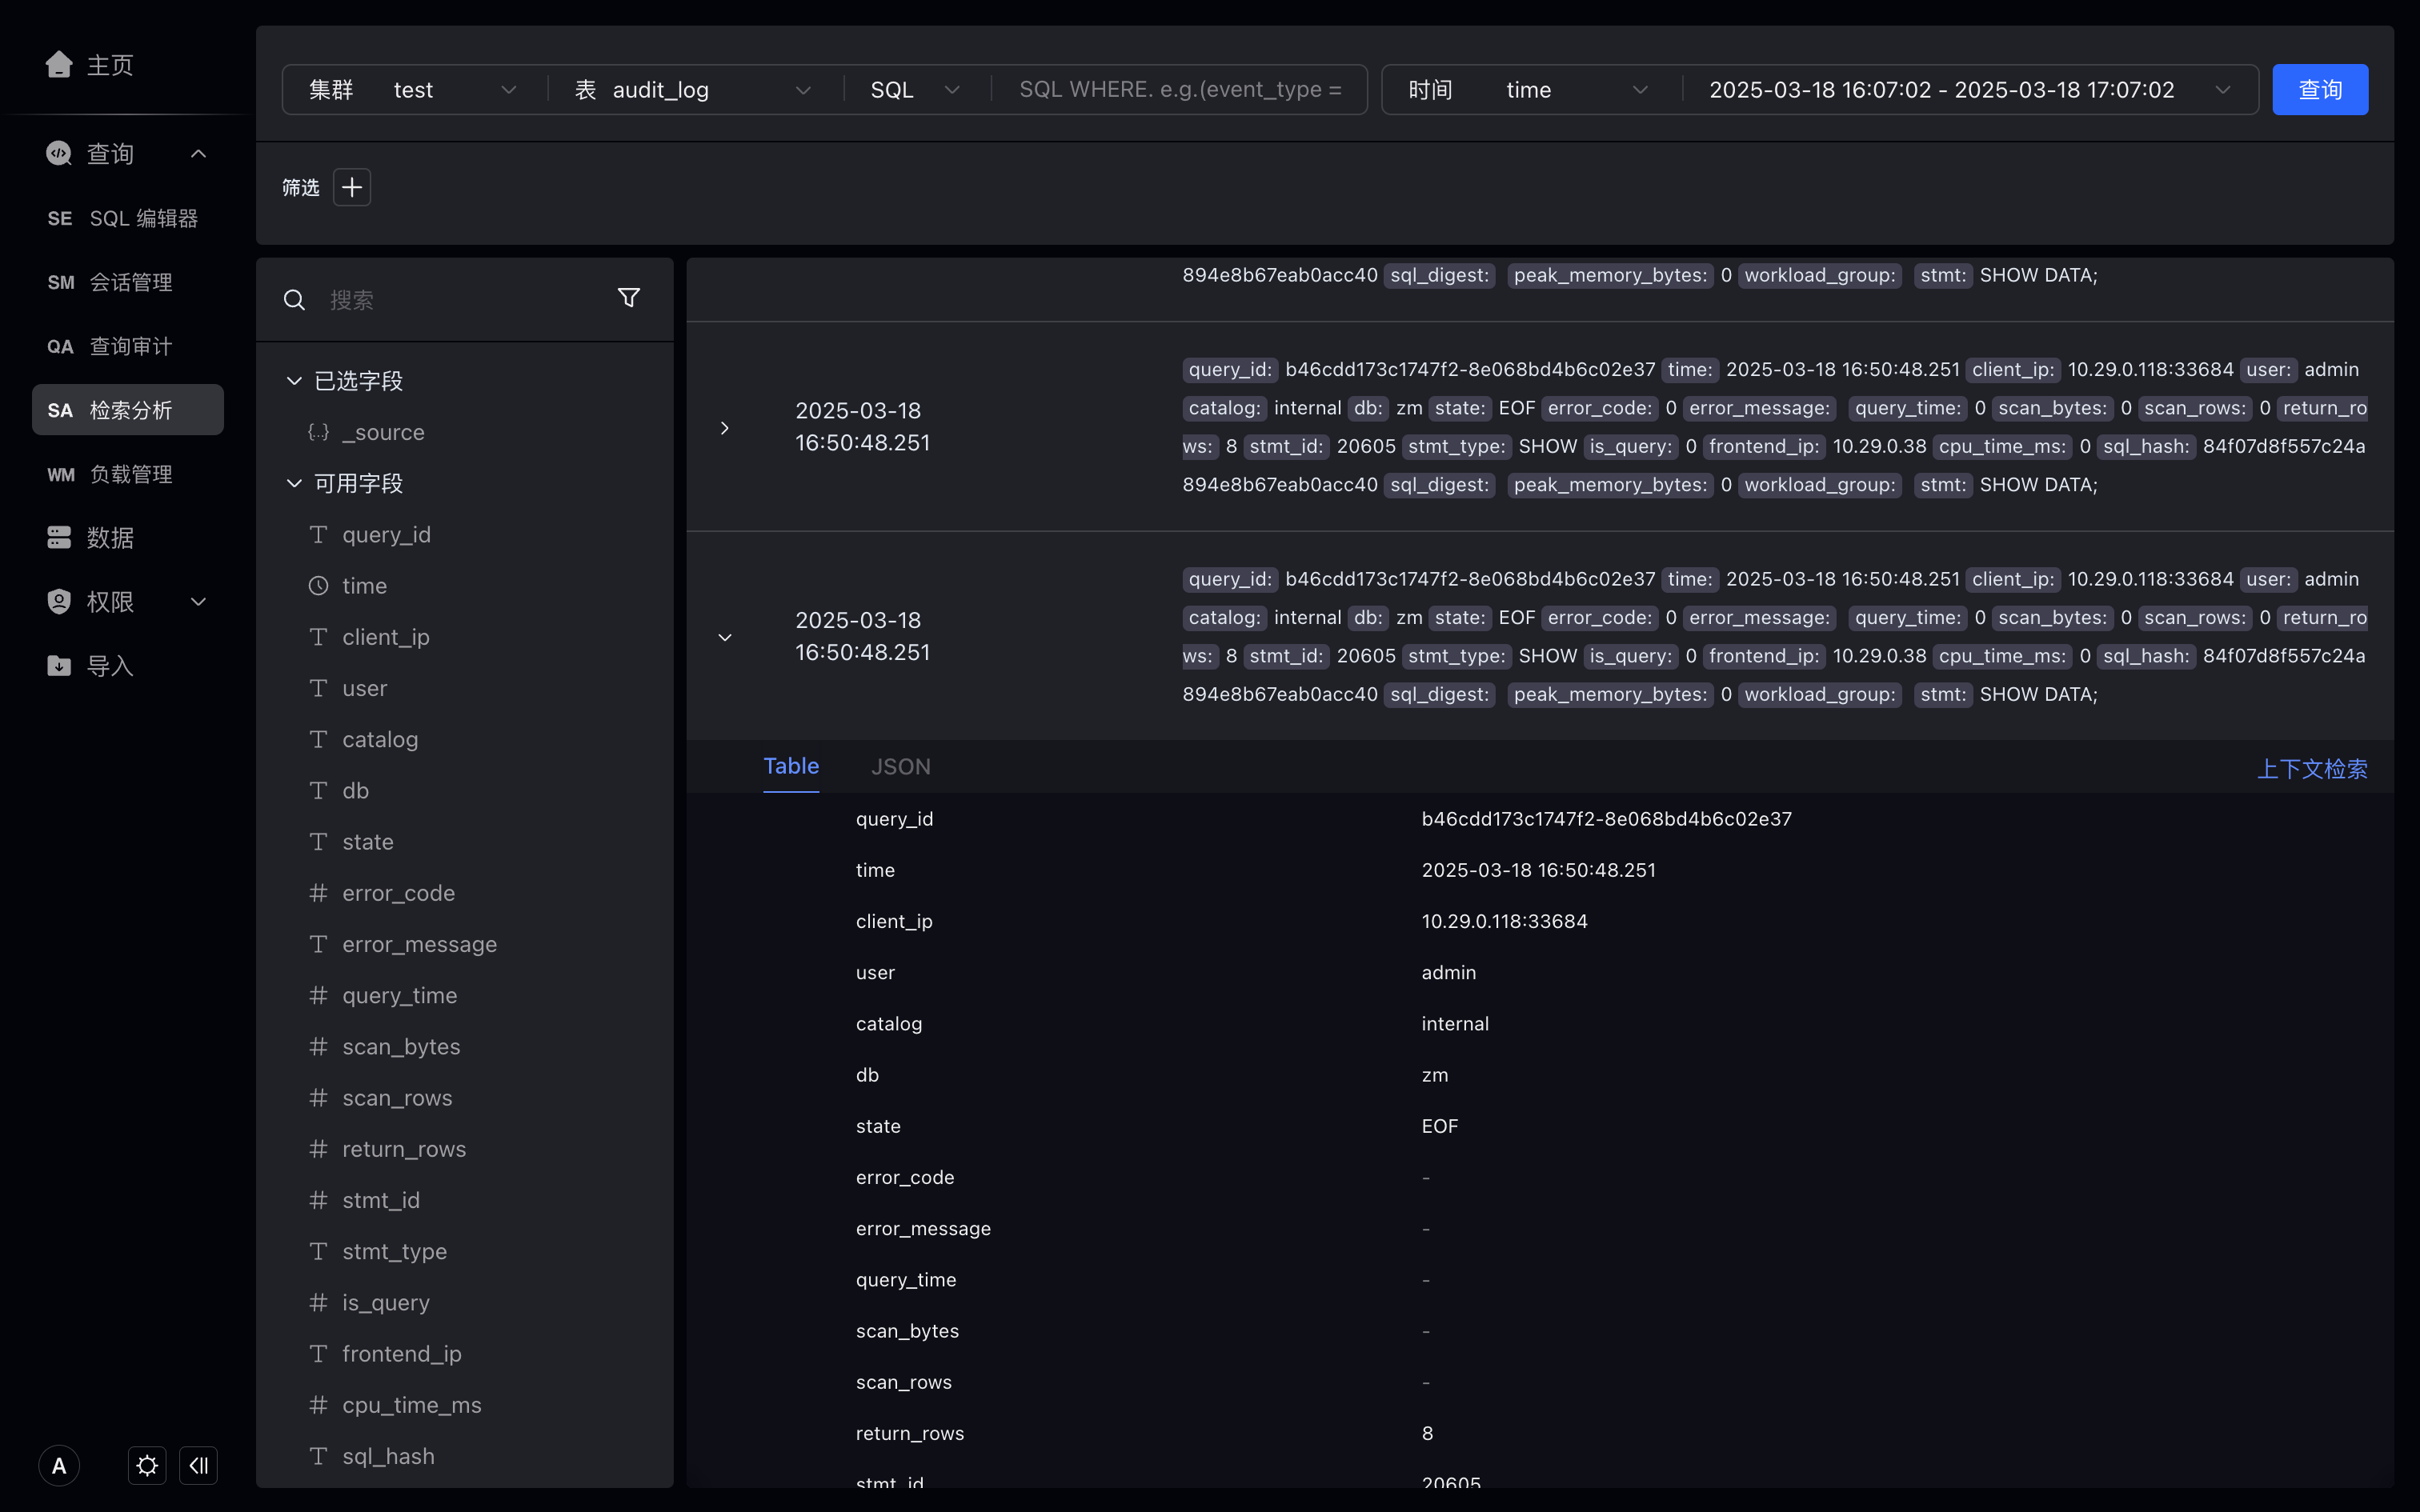Open the user avatar A
Screen dimensions: 2420x1512
point(59,1466)
